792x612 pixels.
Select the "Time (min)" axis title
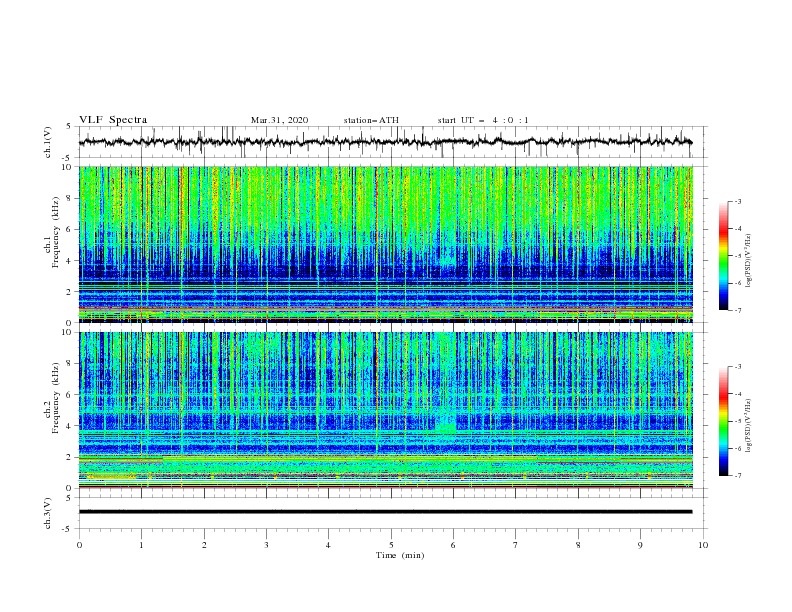point(400,555)
